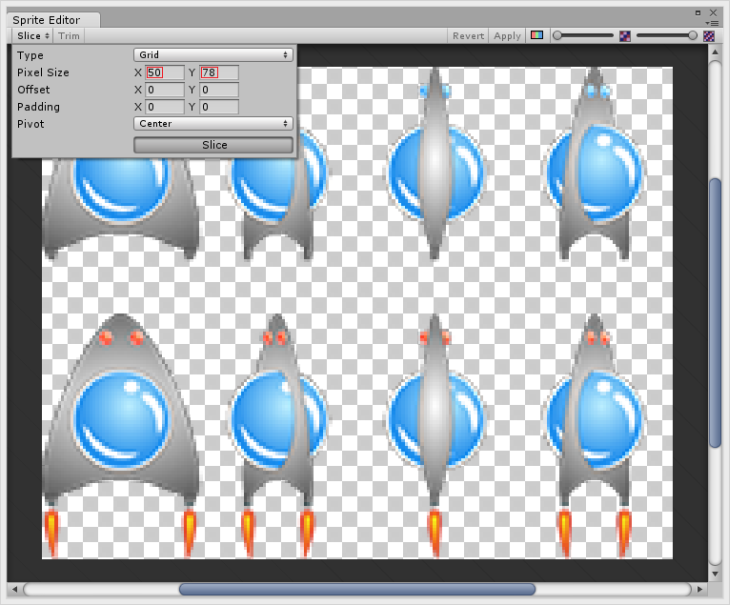Click the Revert button
Image resolution: width=730 pixels, height=605 pixels.
click(468, 36)
